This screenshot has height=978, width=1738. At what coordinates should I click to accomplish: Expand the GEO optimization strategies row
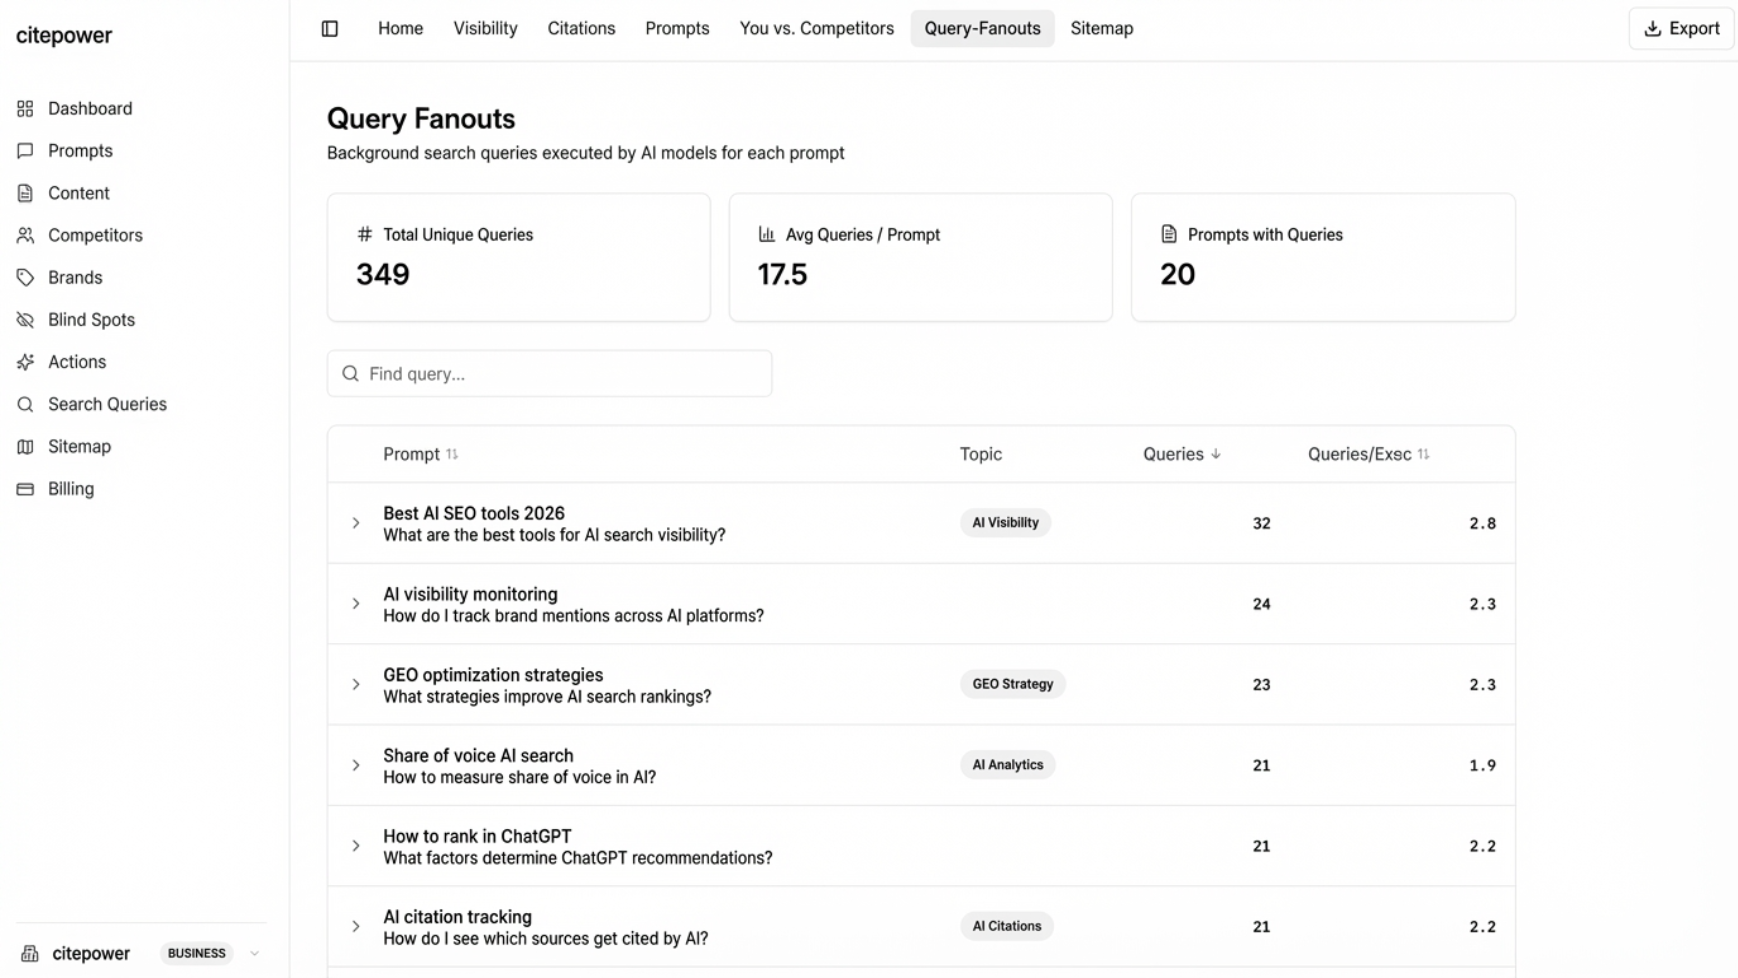tap(355, 685)
